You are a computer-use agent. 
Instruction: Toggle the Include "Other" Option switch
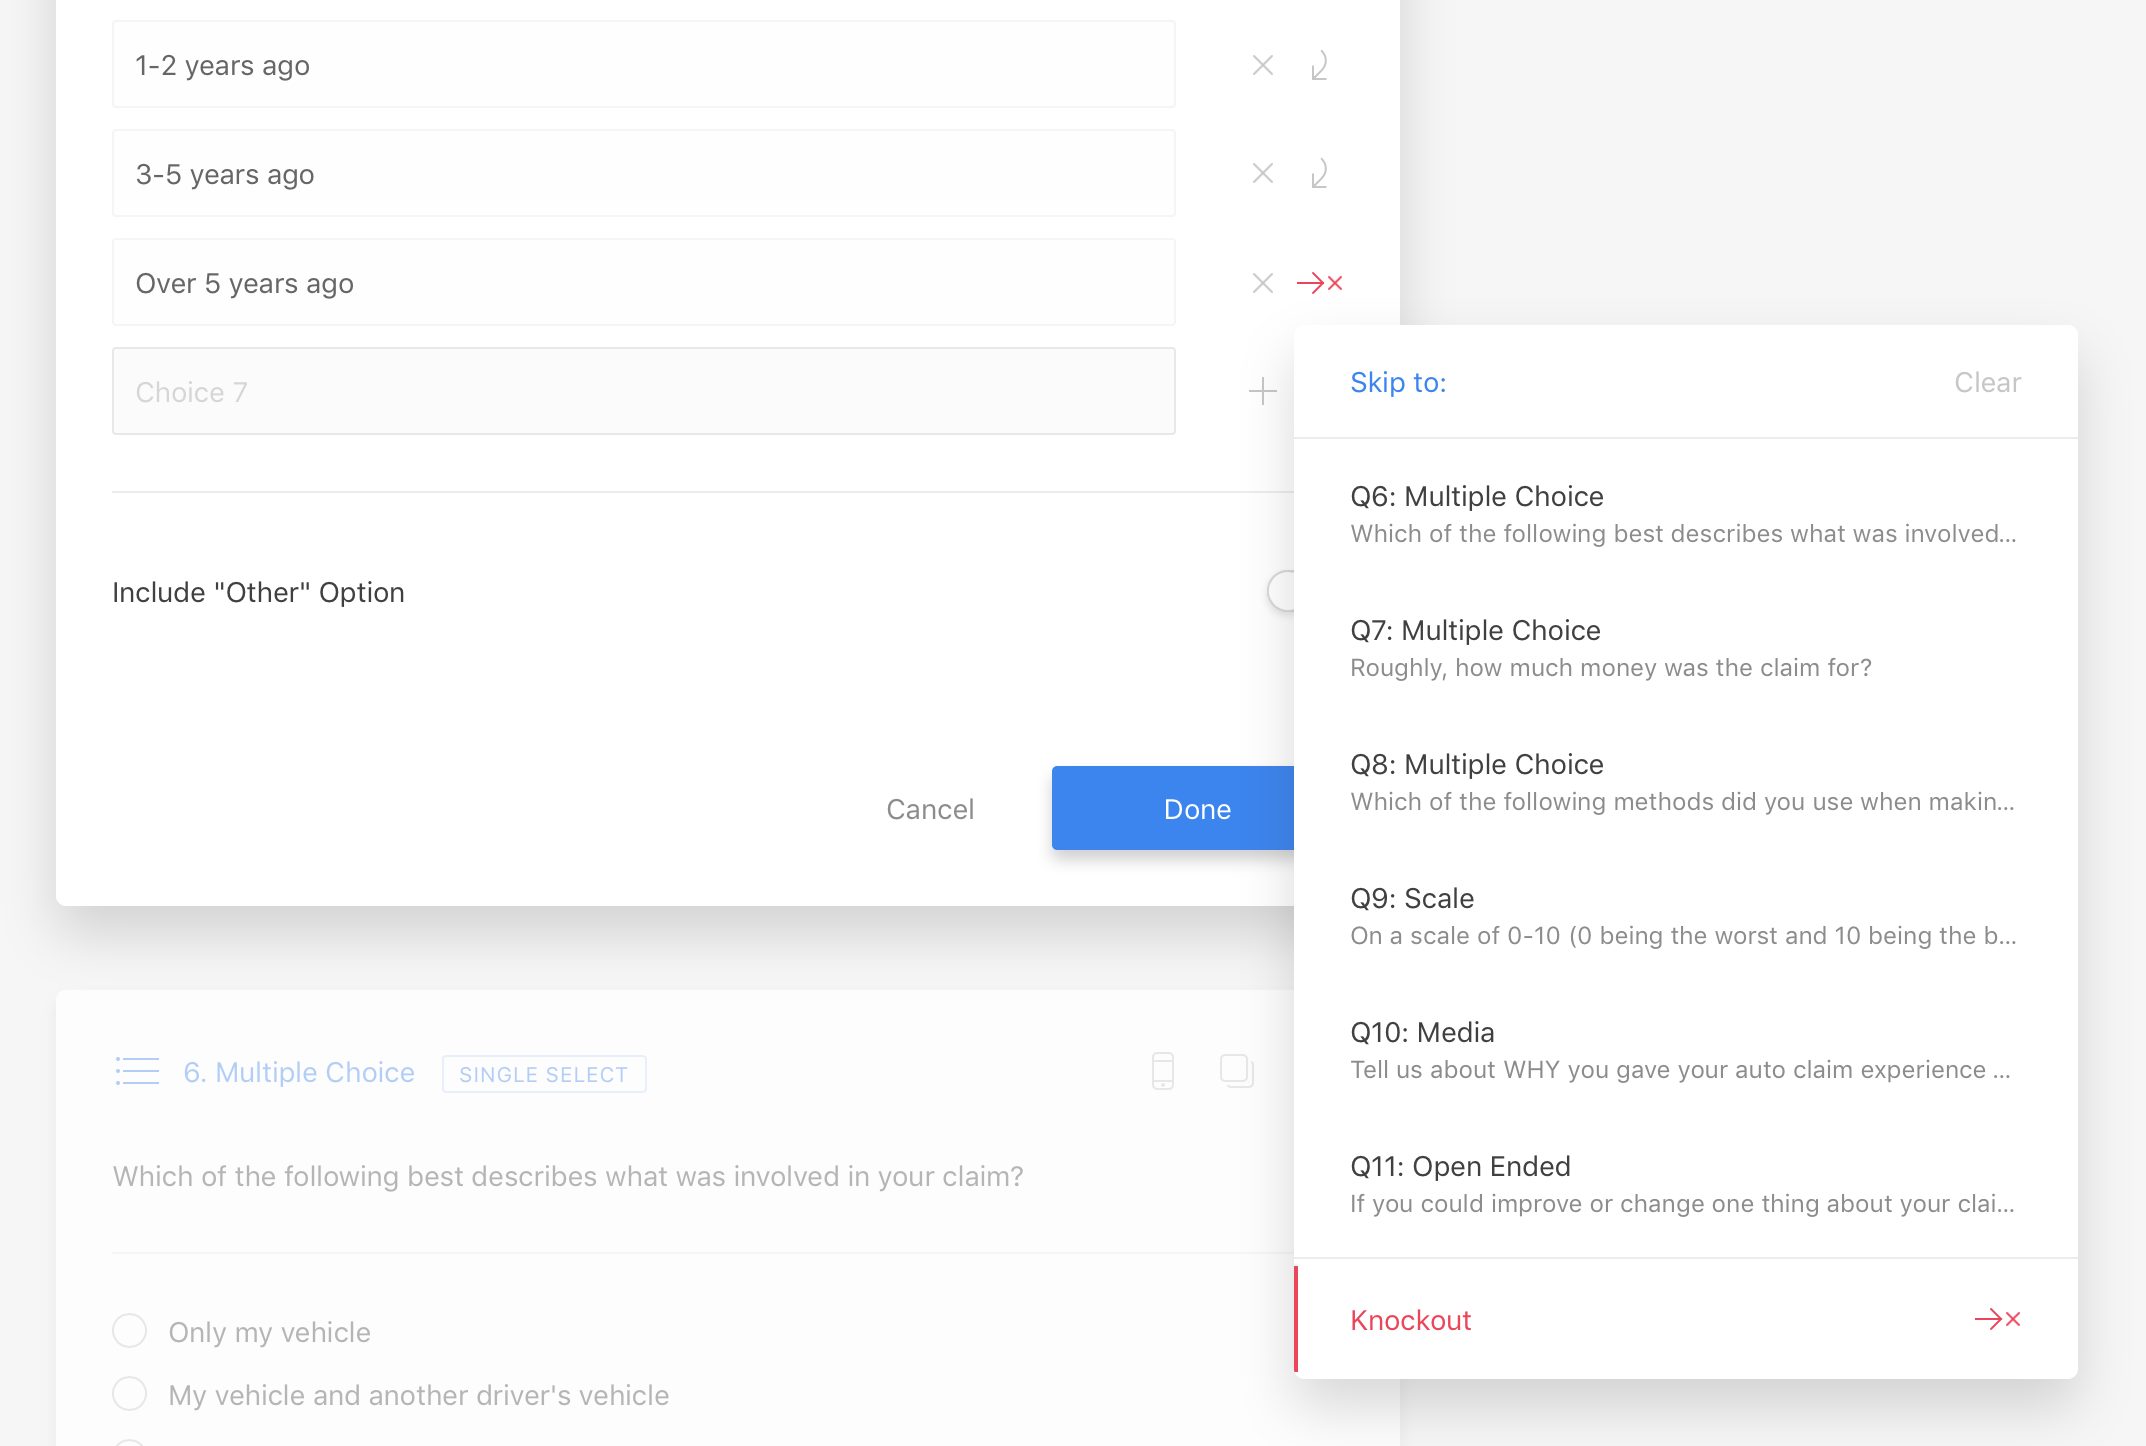[x=1281, y=591]
